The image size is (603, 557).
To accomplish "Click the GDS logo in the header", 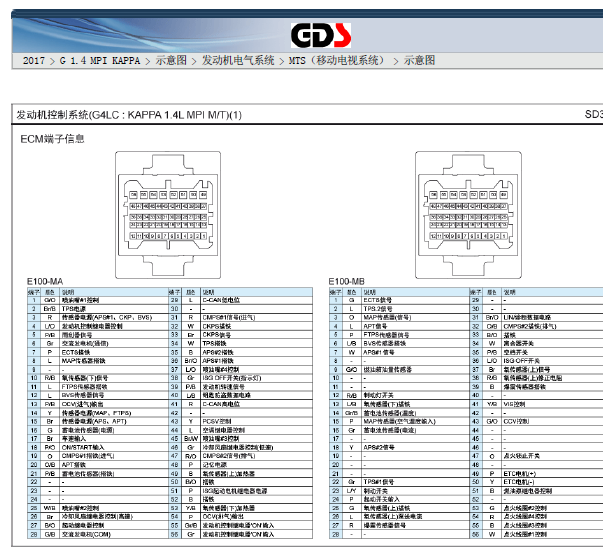I will tap(321, 35).
